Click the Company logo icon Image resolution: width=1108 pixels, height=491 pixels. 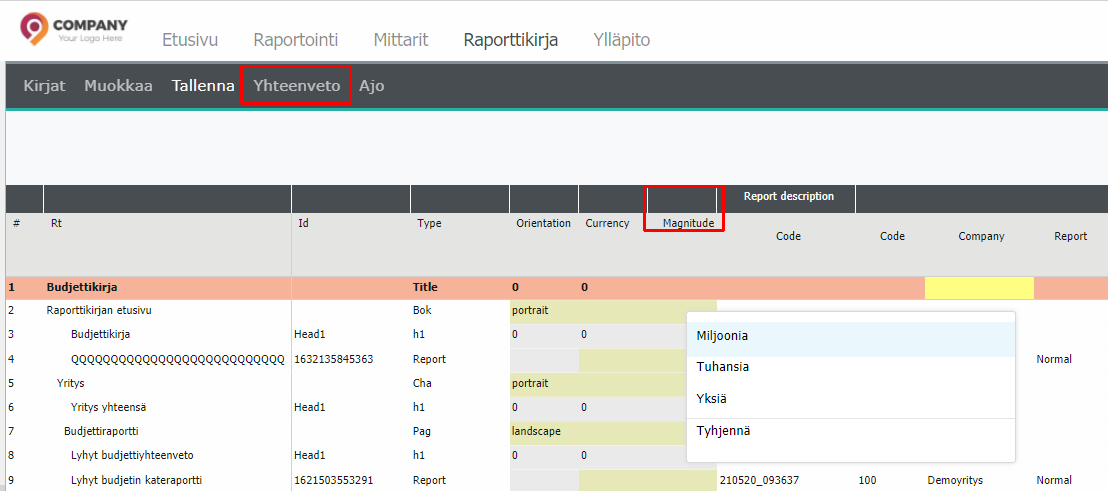tap(35, 28)
